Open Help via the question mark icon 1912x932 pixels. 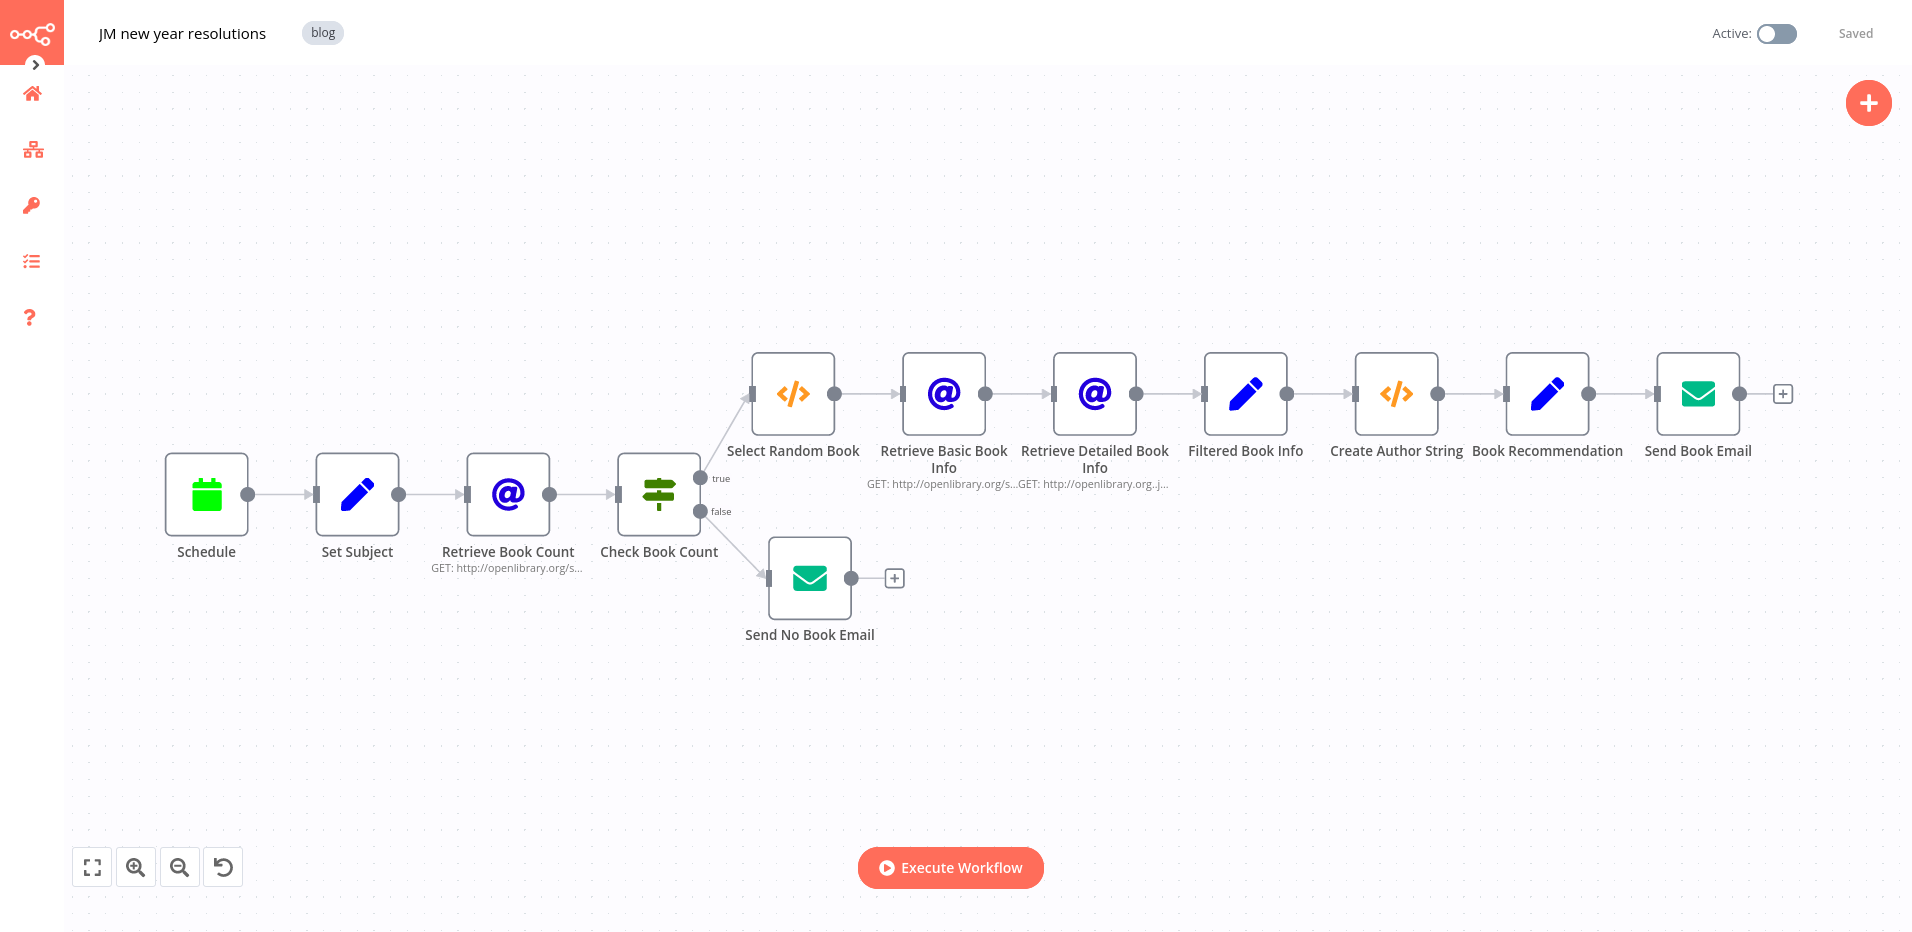[30, 317]
